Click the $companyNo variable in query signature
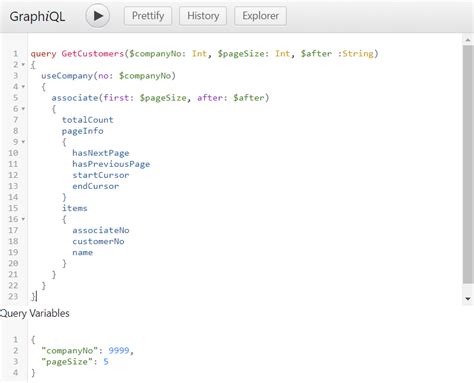The image size is (474, 383). pos(155,54)
